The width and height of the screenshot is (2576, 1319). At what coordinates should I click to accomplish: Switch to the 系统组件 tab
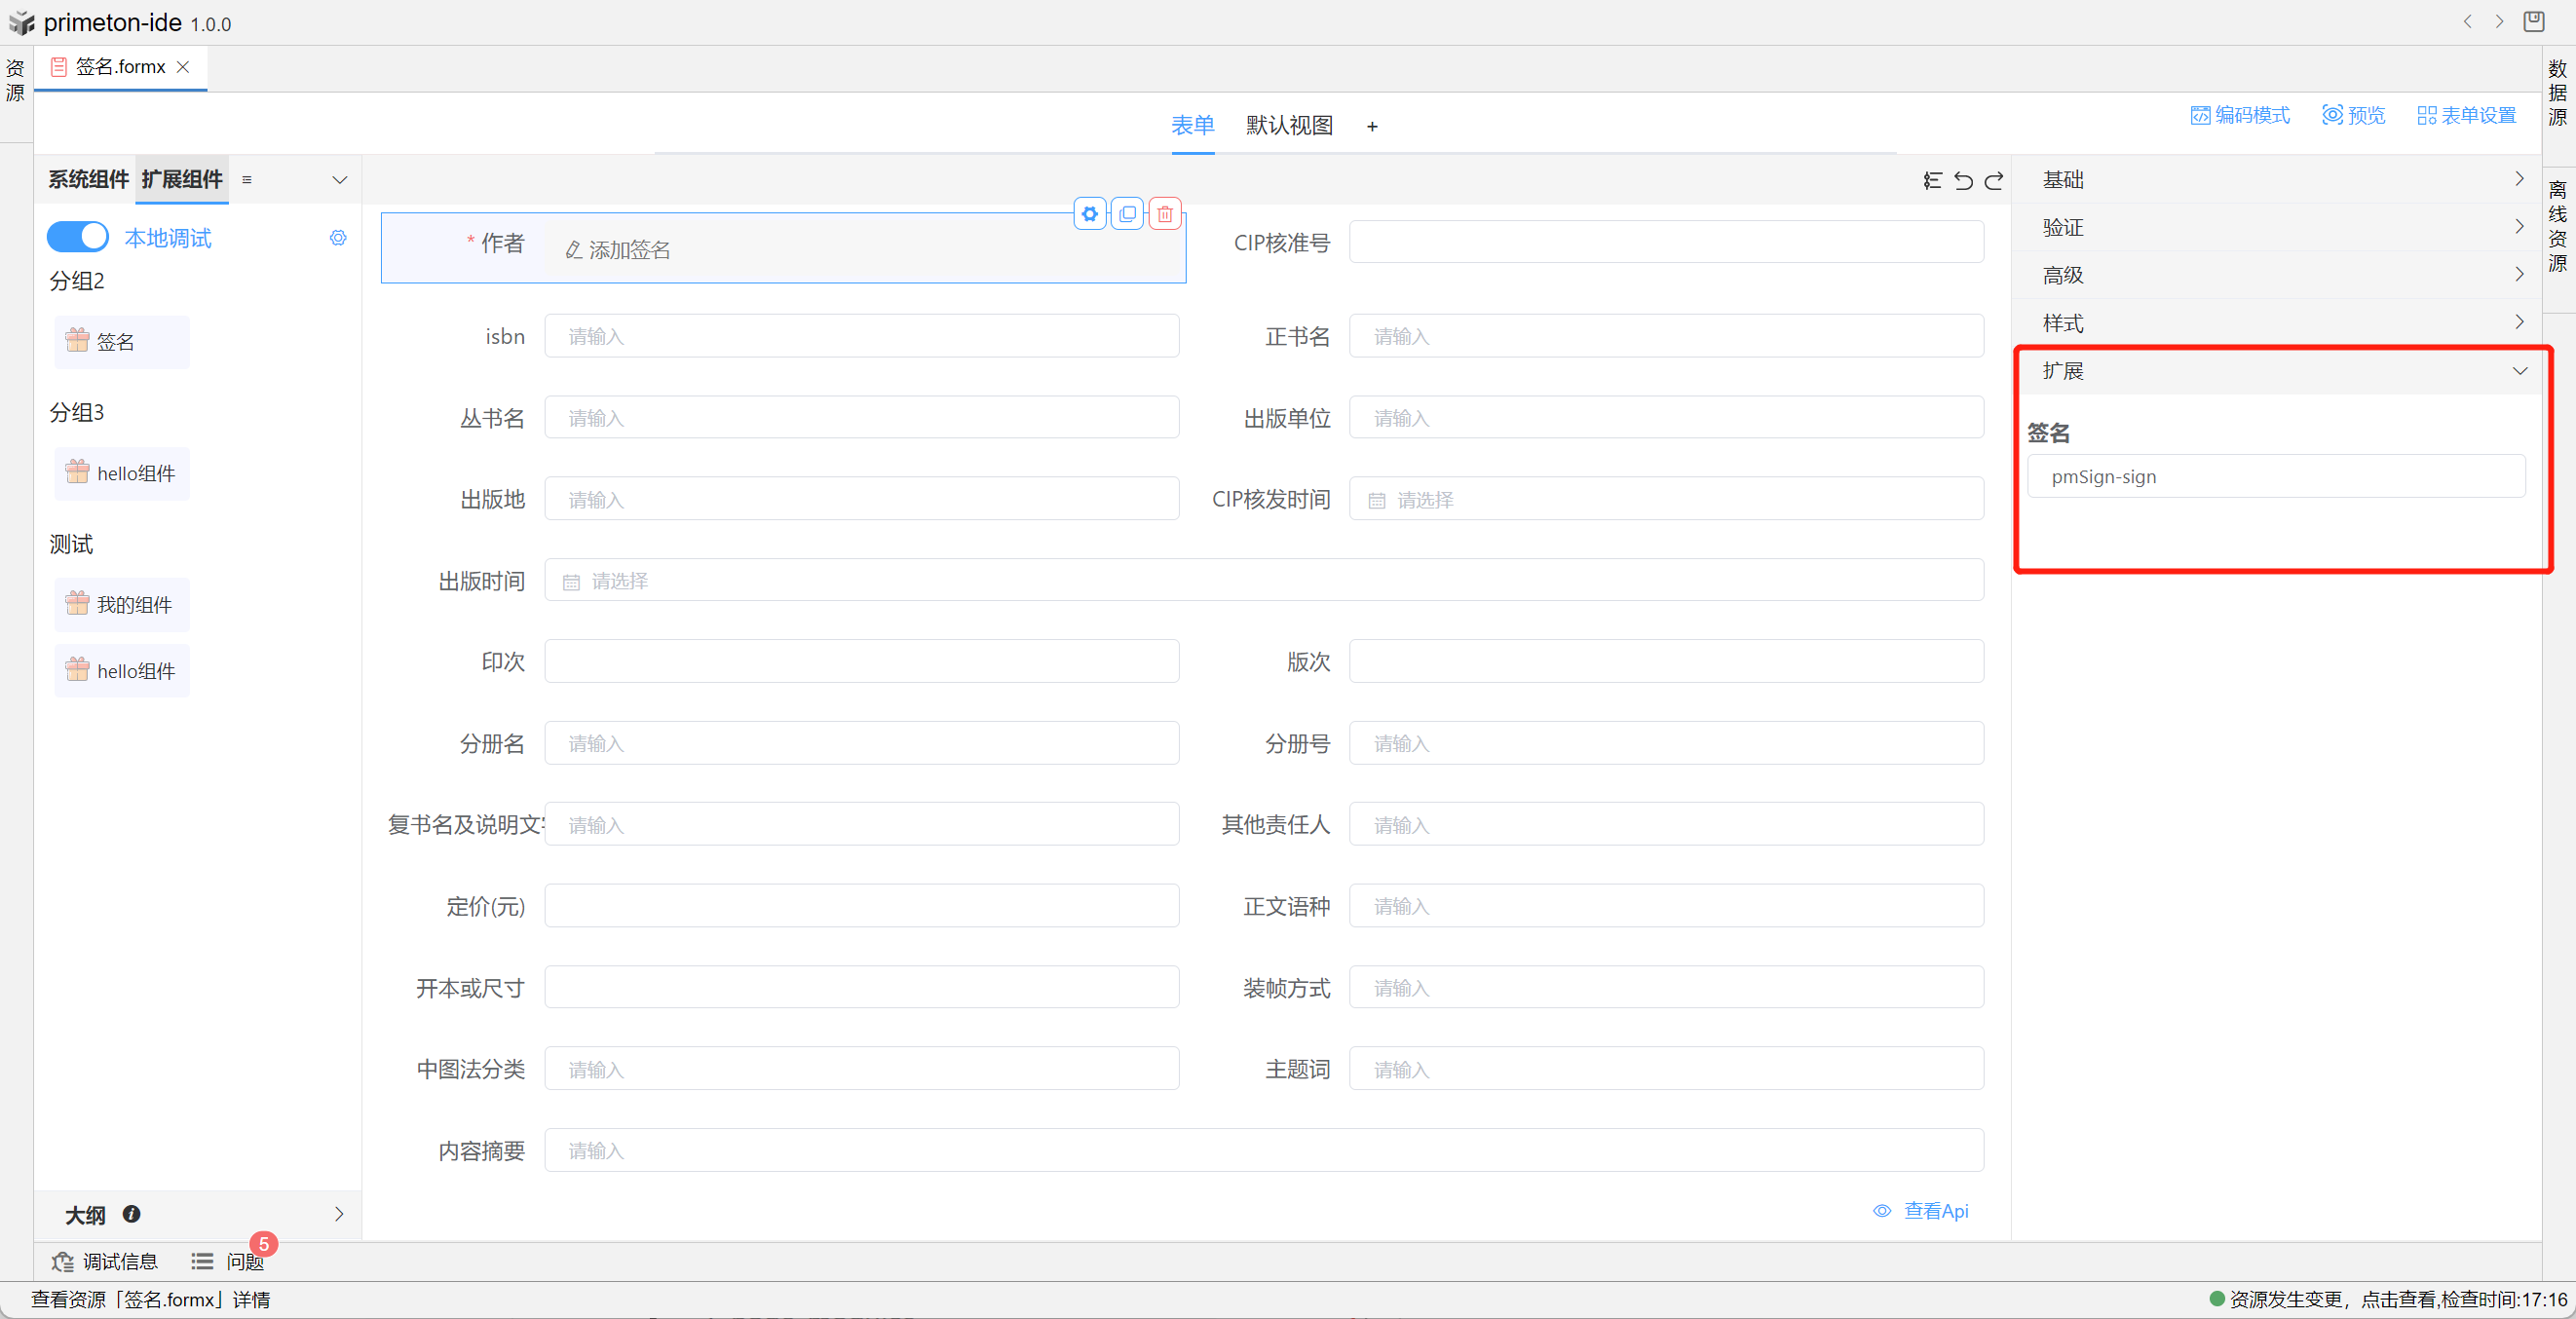click(x=88, y=180)
